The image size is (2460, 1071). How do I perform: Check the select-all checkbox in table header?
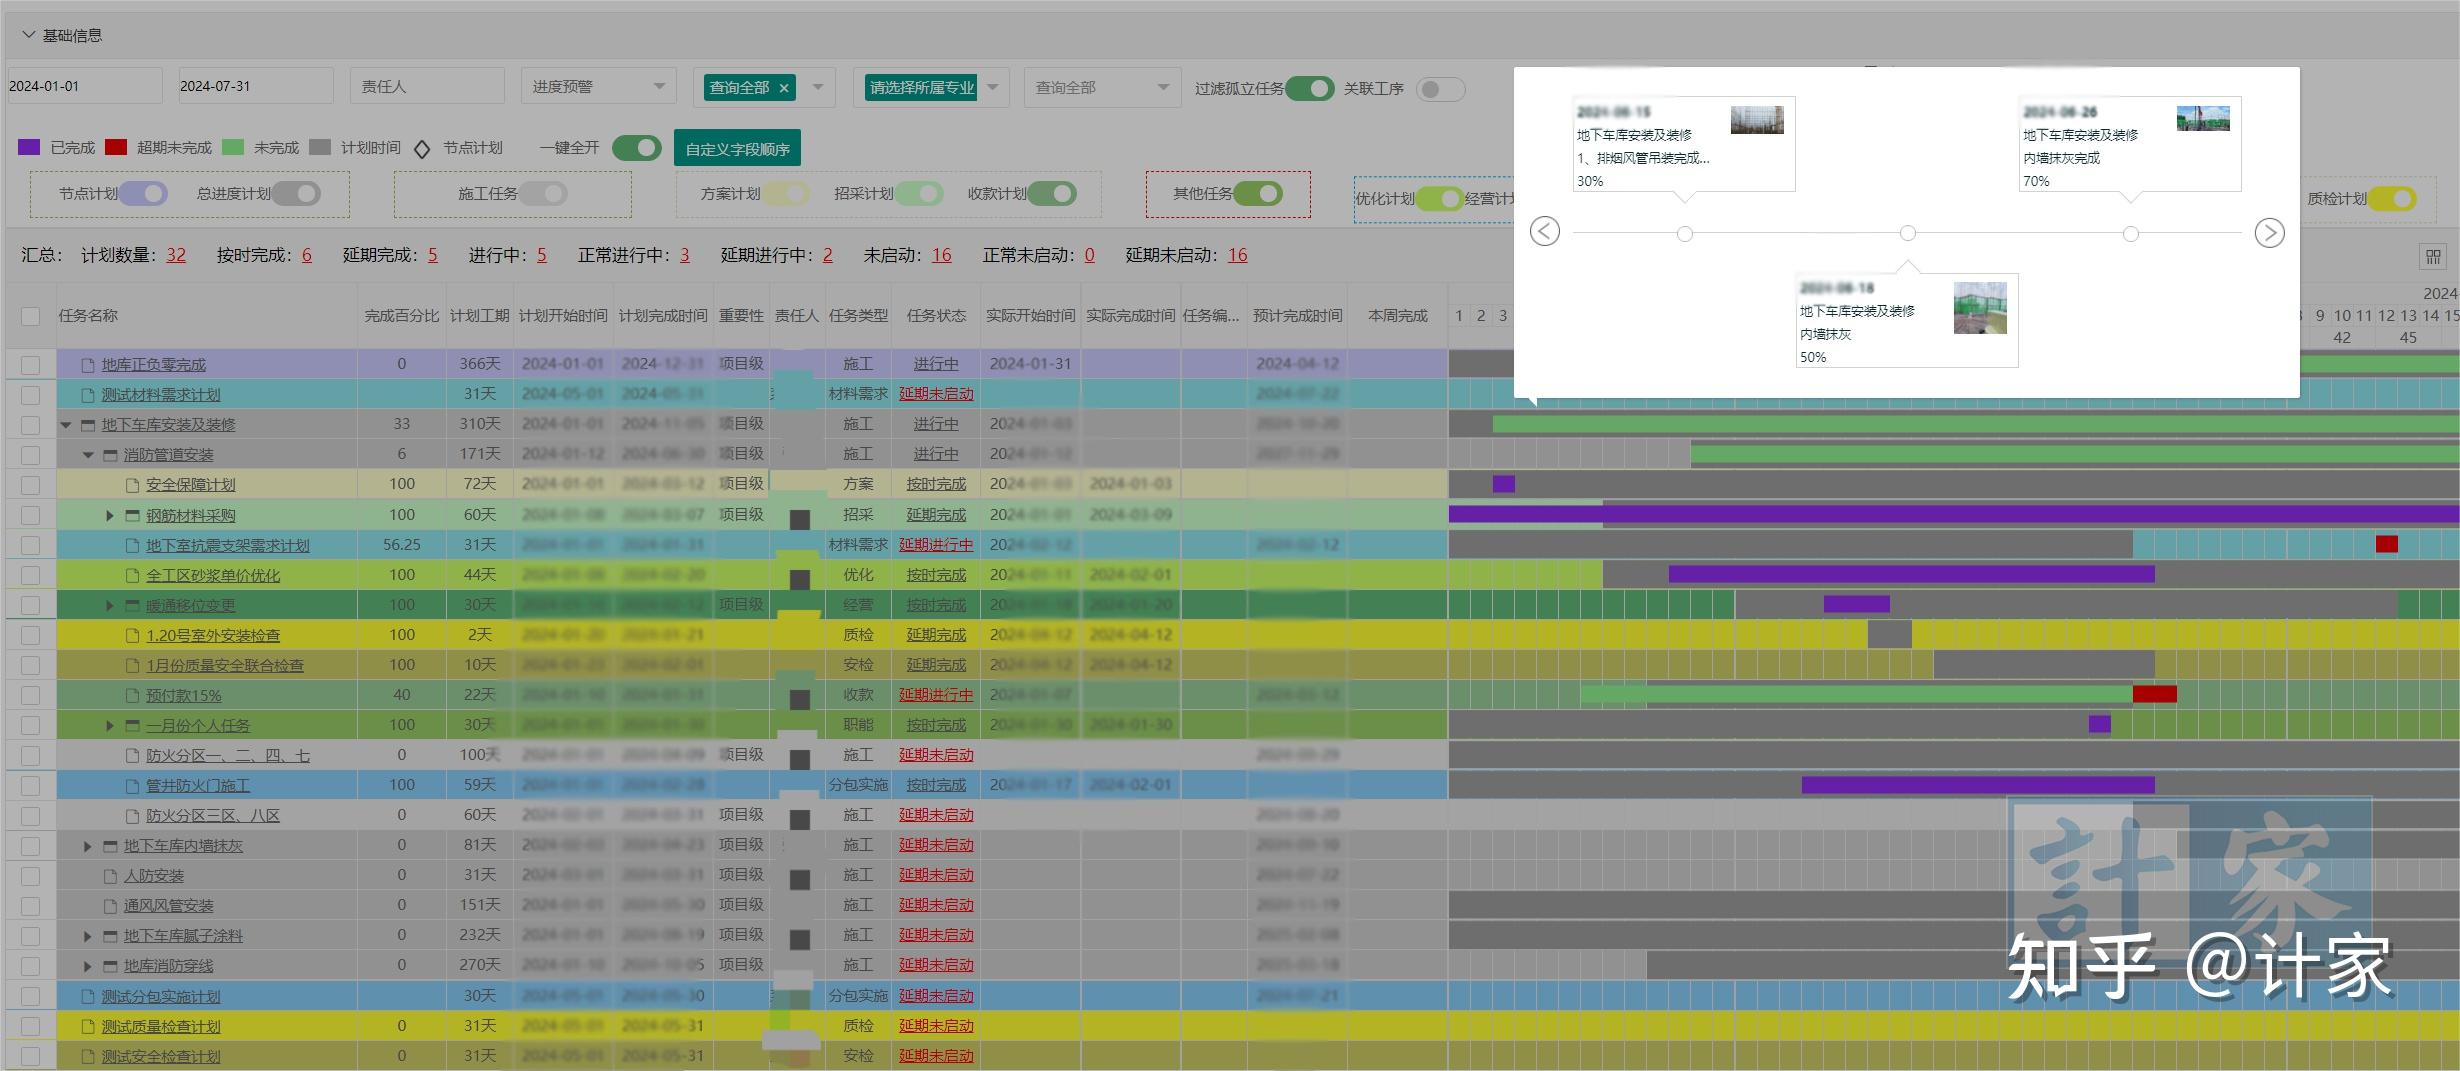click(31, 316)
